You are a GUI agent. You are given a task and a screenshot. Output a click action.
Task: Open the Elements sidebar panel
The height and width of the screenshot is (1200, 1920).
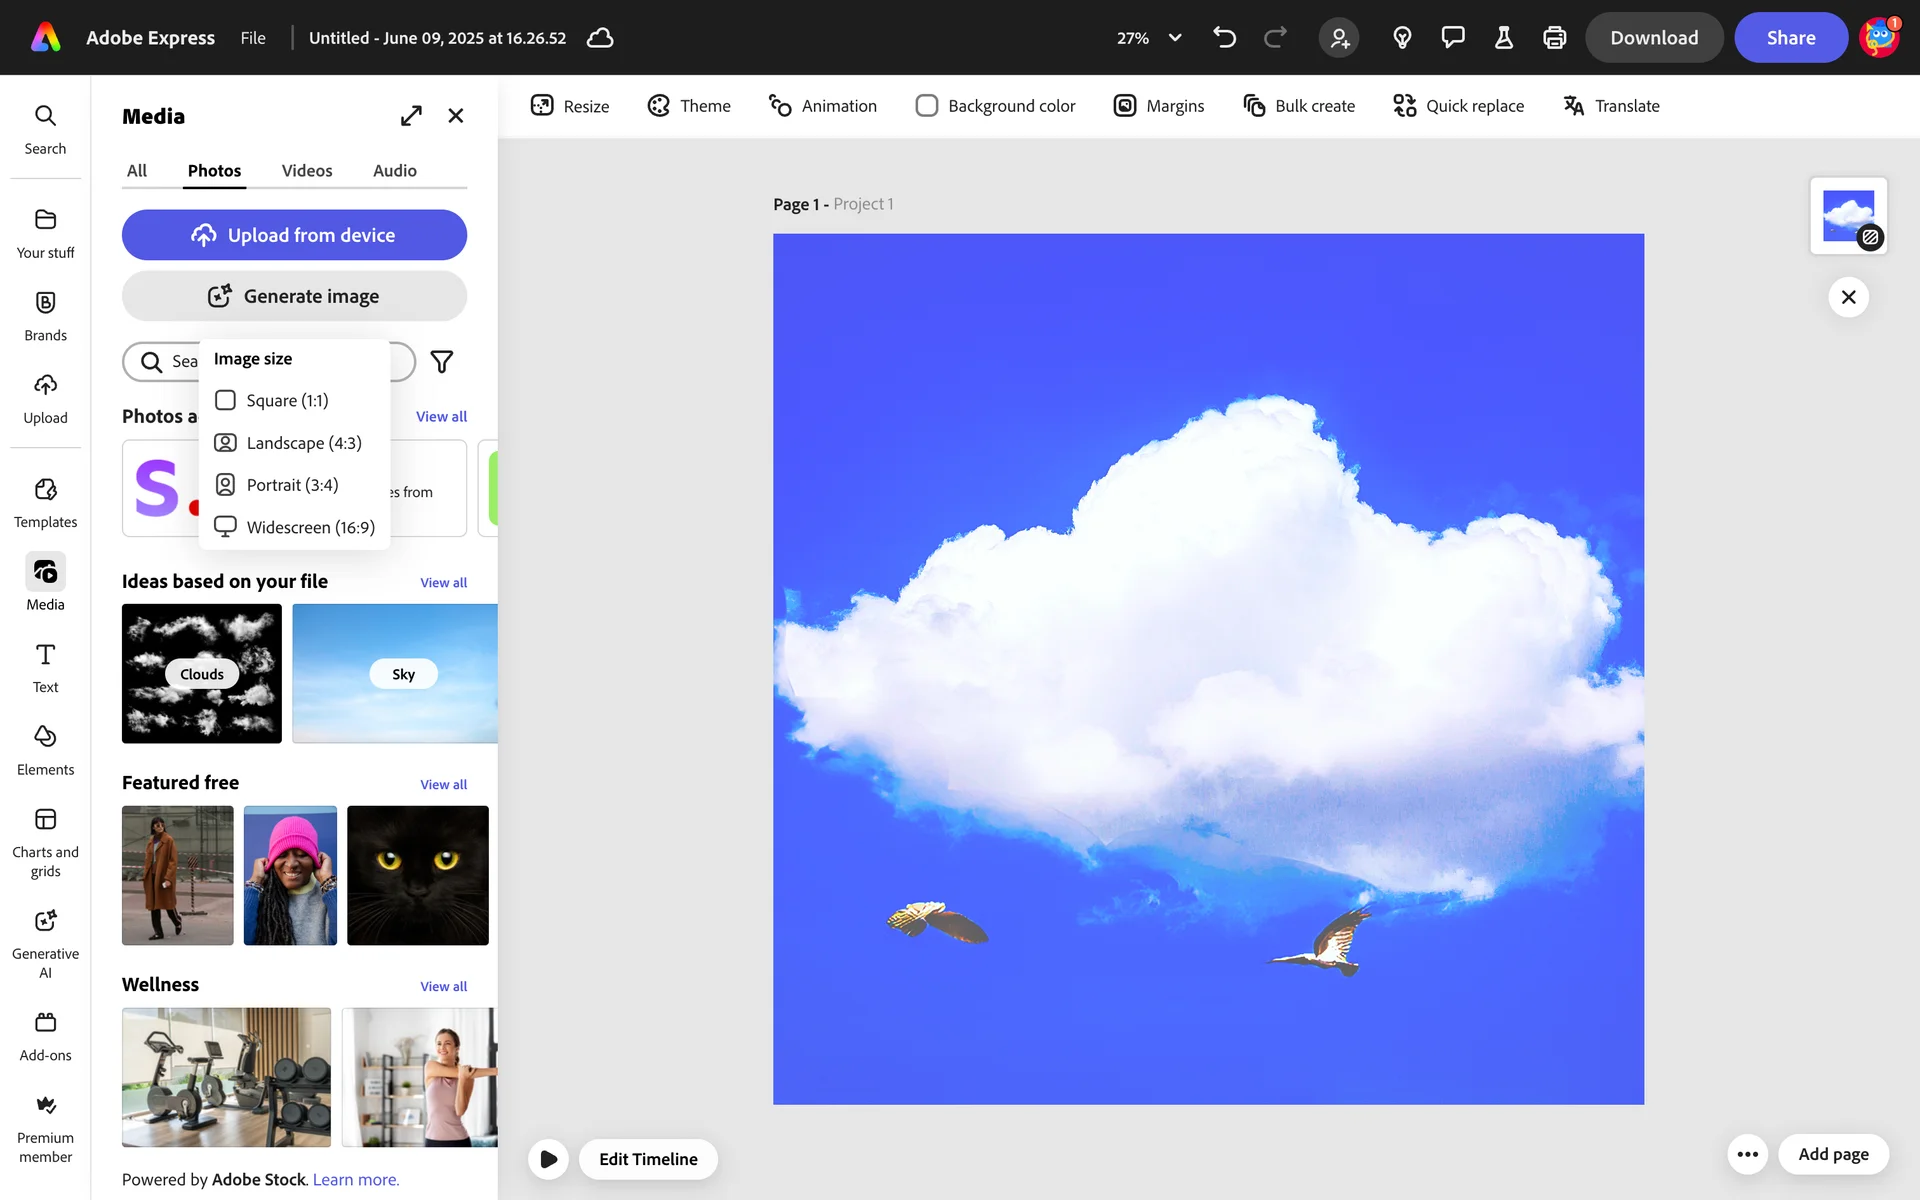(x=45, y=750)
